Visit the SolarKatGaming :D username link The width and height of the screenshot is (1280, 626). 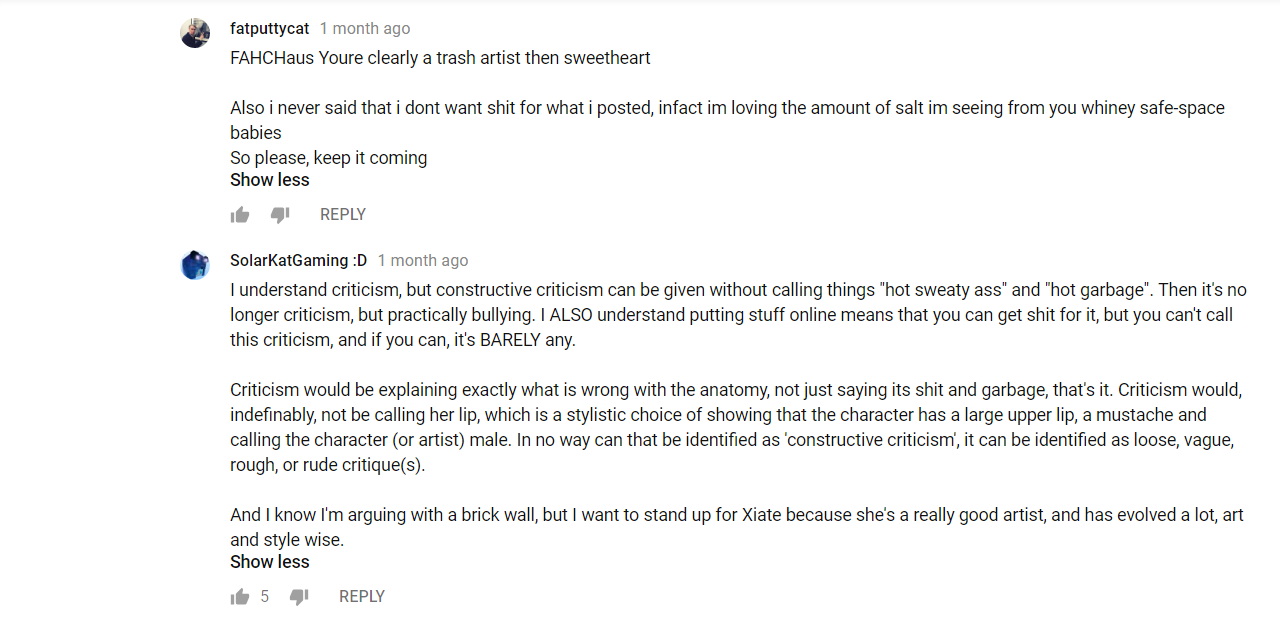tap(299, 261)
